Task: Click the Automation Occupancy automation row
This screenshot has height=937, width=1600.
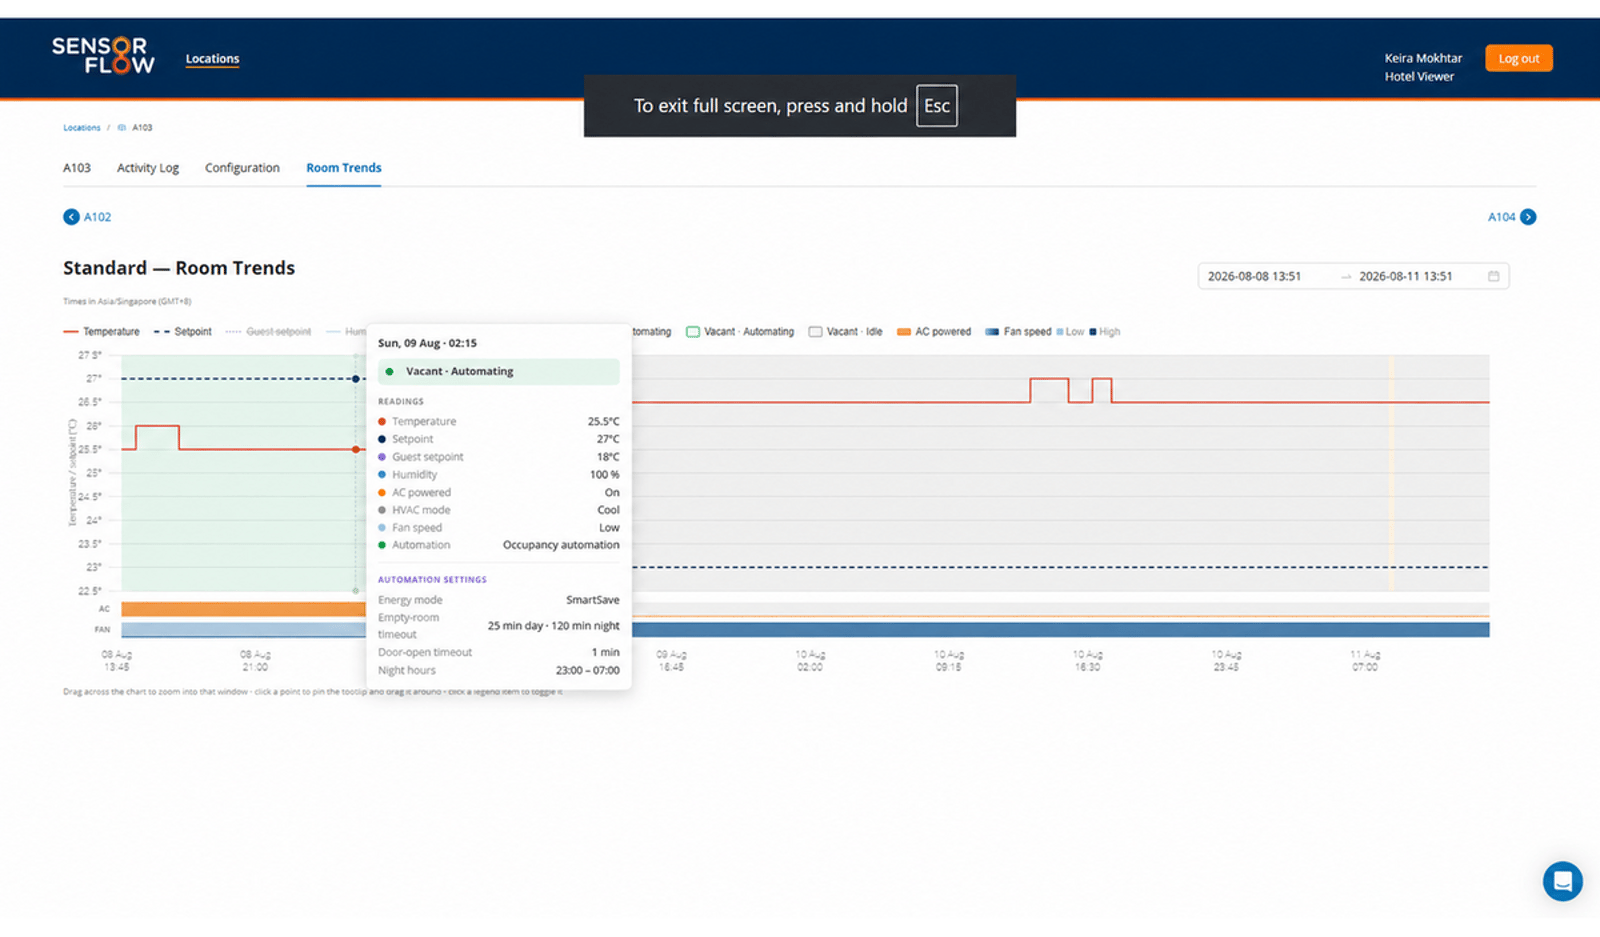Action: pos(499,546)
